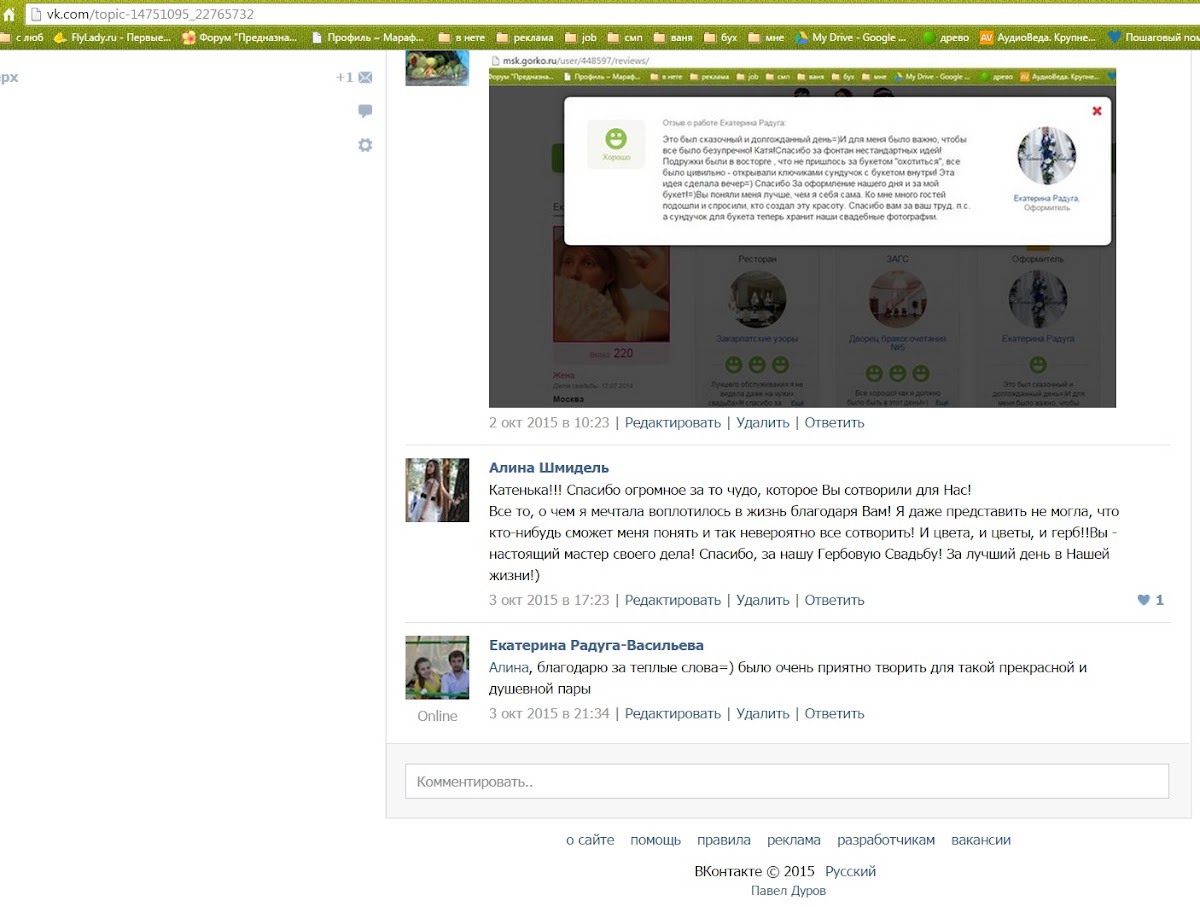1200x907 pixels.
Task: Open the My Drive - Google bookmark
Action: pos(851,38)
